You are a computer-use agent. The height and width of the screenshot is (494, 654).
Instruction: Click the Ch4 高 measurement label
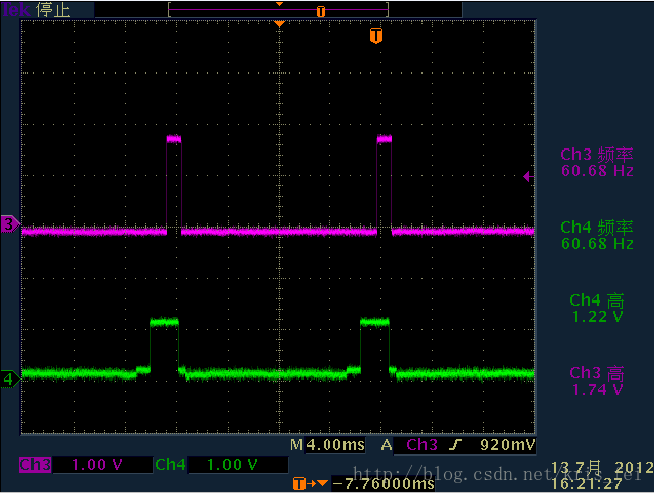pos(597,300)
